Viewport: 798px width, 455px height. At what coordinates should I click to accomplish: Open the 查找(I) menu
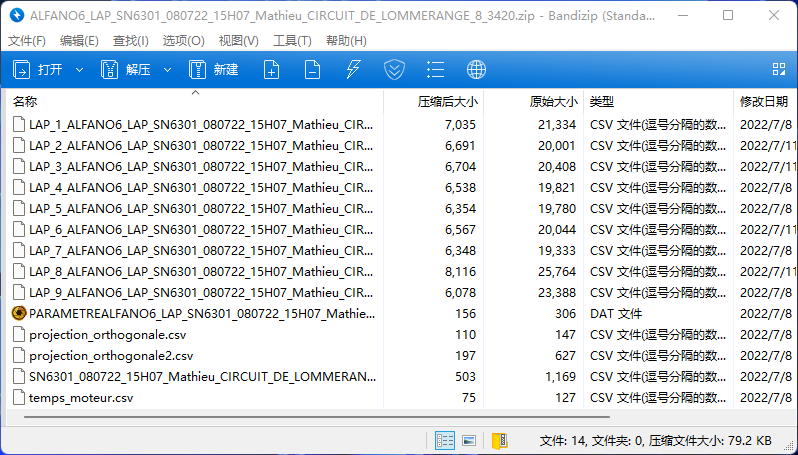click(131, 41)
